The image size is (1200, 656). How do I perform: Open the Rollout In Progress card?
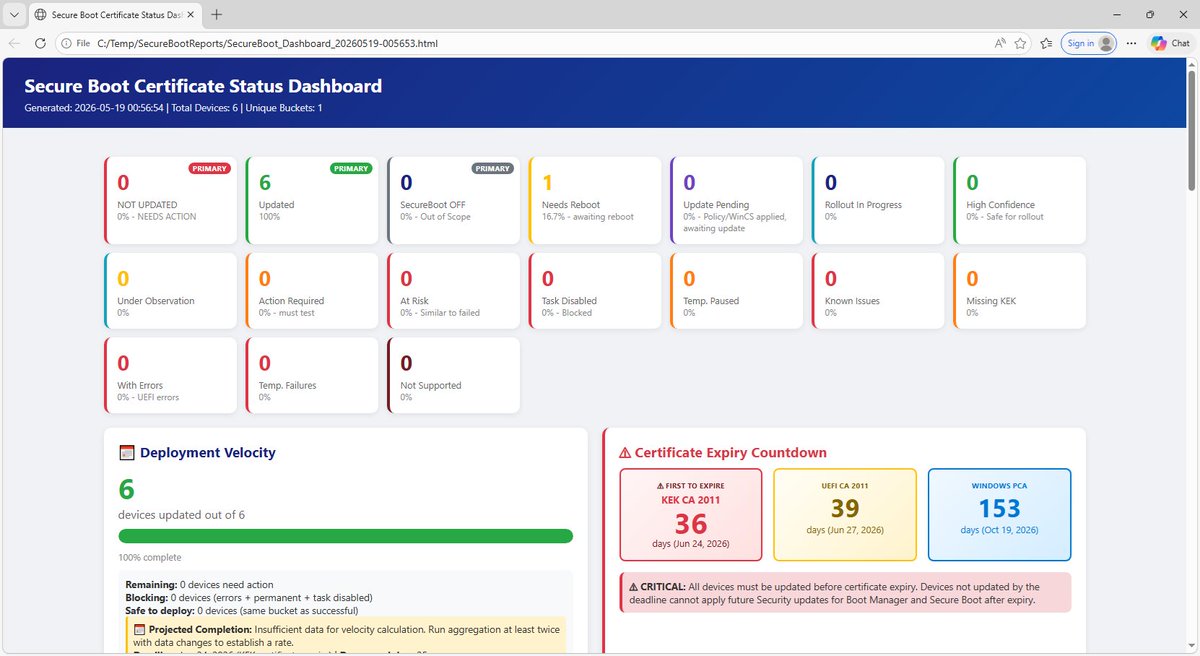[x=878, y=200]
